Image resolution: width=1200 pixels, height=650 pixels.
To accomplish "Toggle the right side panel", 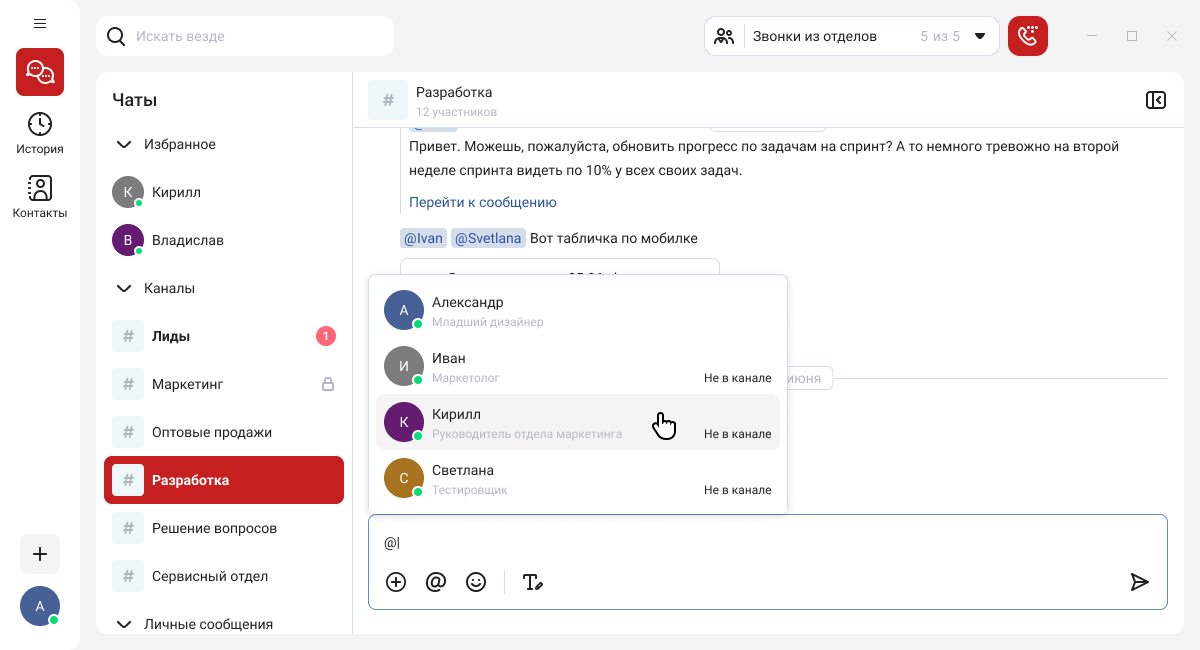I will click(1155, 100).
